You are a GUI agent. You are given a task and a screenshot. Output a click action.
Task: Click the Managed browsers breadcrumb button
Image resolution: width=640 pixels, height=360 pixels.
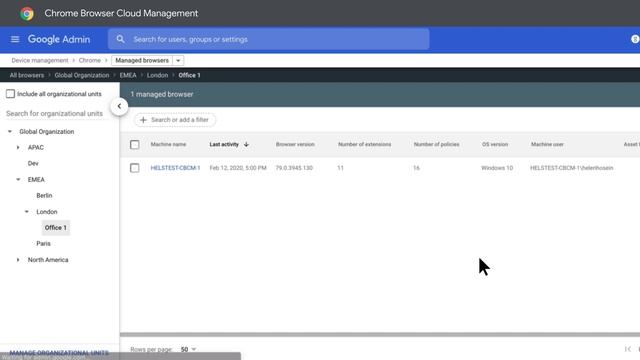[142, 60]
